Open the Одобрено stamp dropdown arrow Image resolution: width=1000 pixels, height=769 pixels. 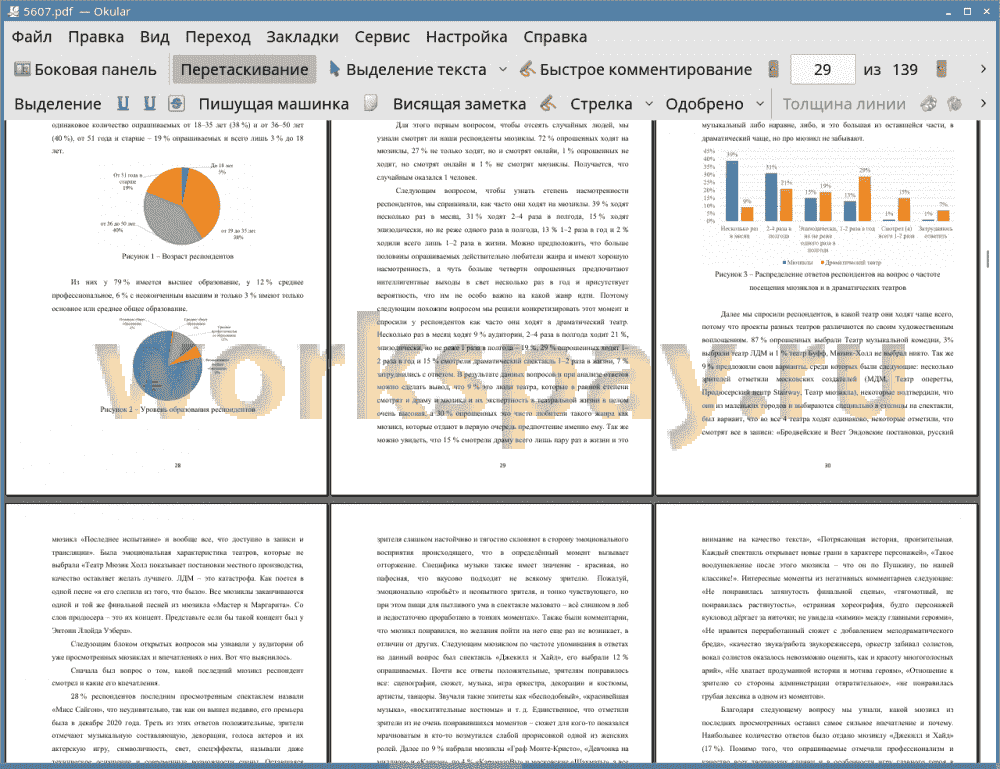pos(760,104)
